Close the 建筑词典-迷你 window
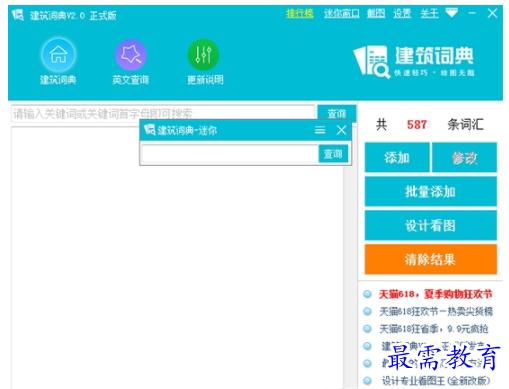509x389 pixels. tap(341, 130)
